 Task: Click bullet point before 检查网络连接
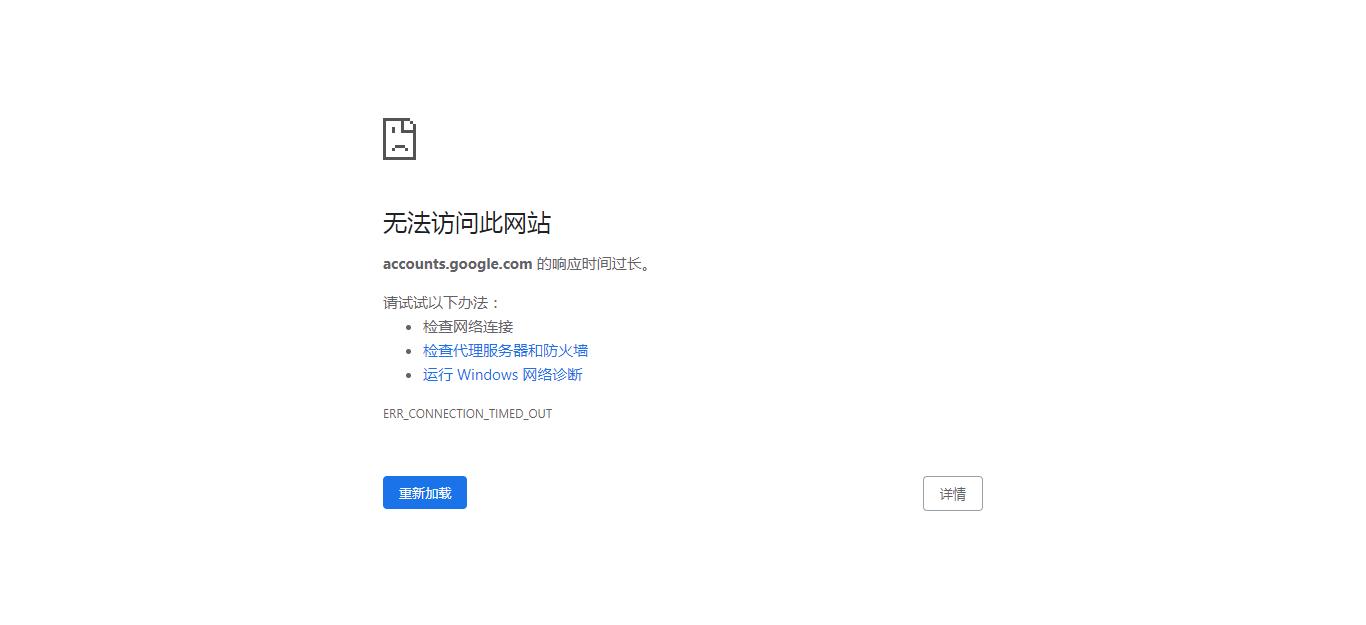[409, 327]
